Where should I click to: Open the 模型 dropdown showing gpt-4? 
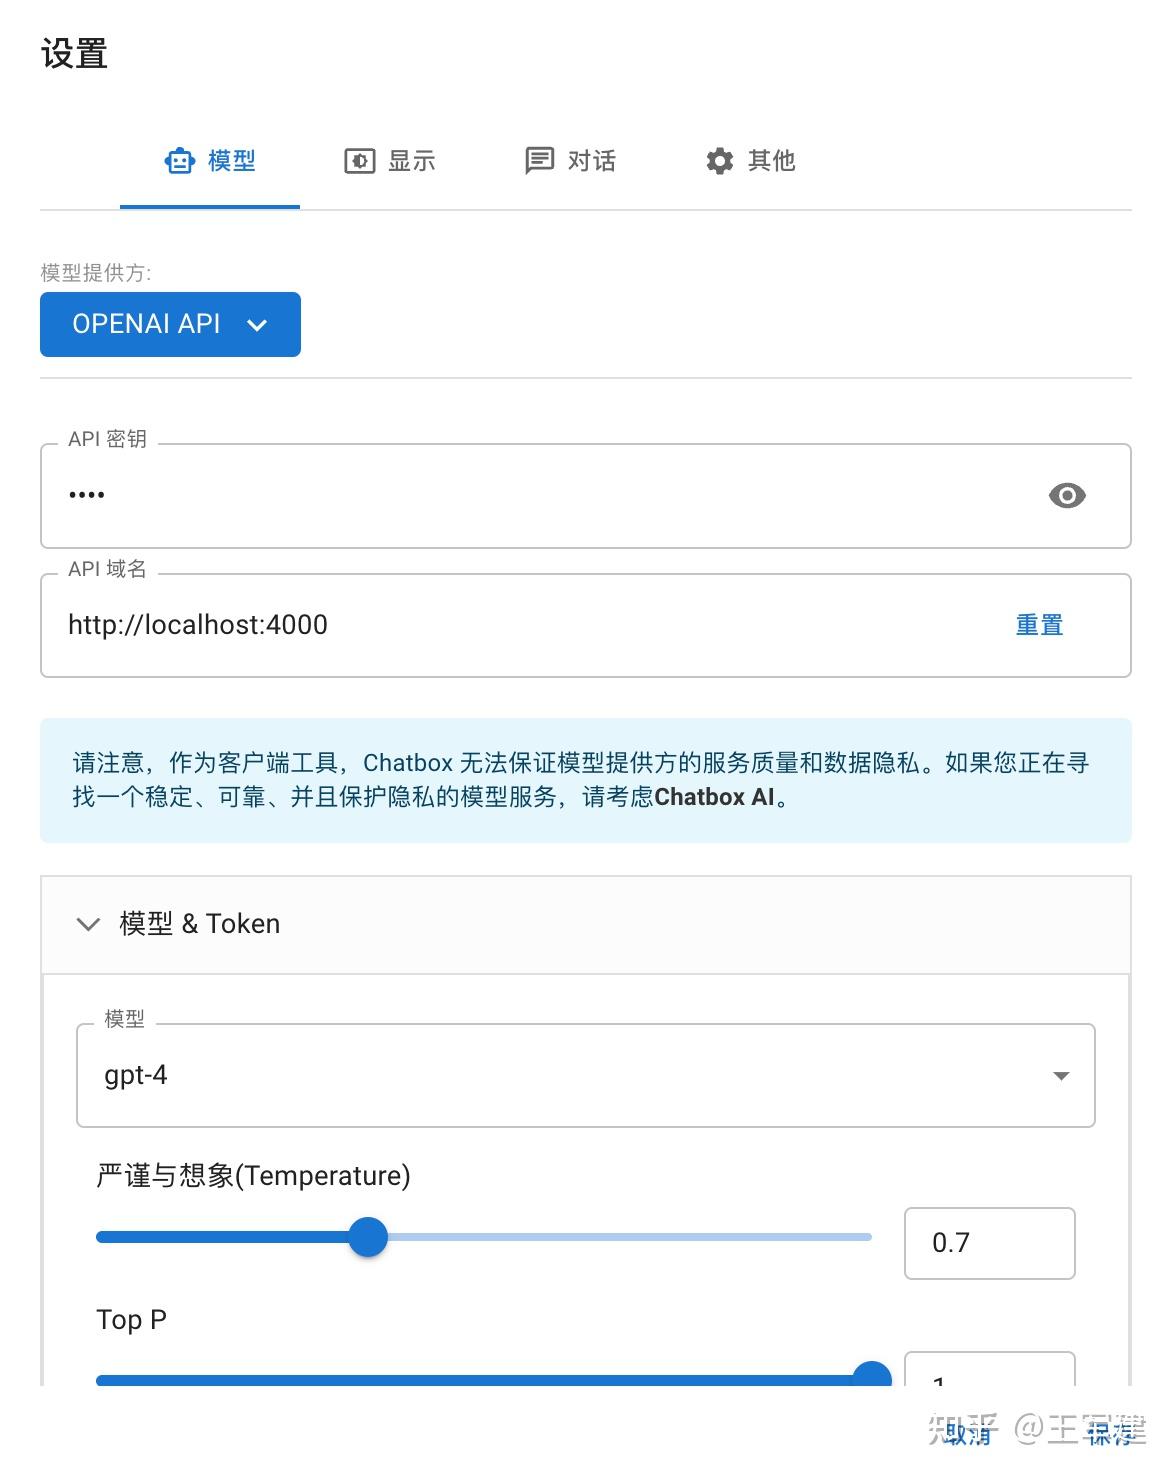click(x=585, y=1076)
